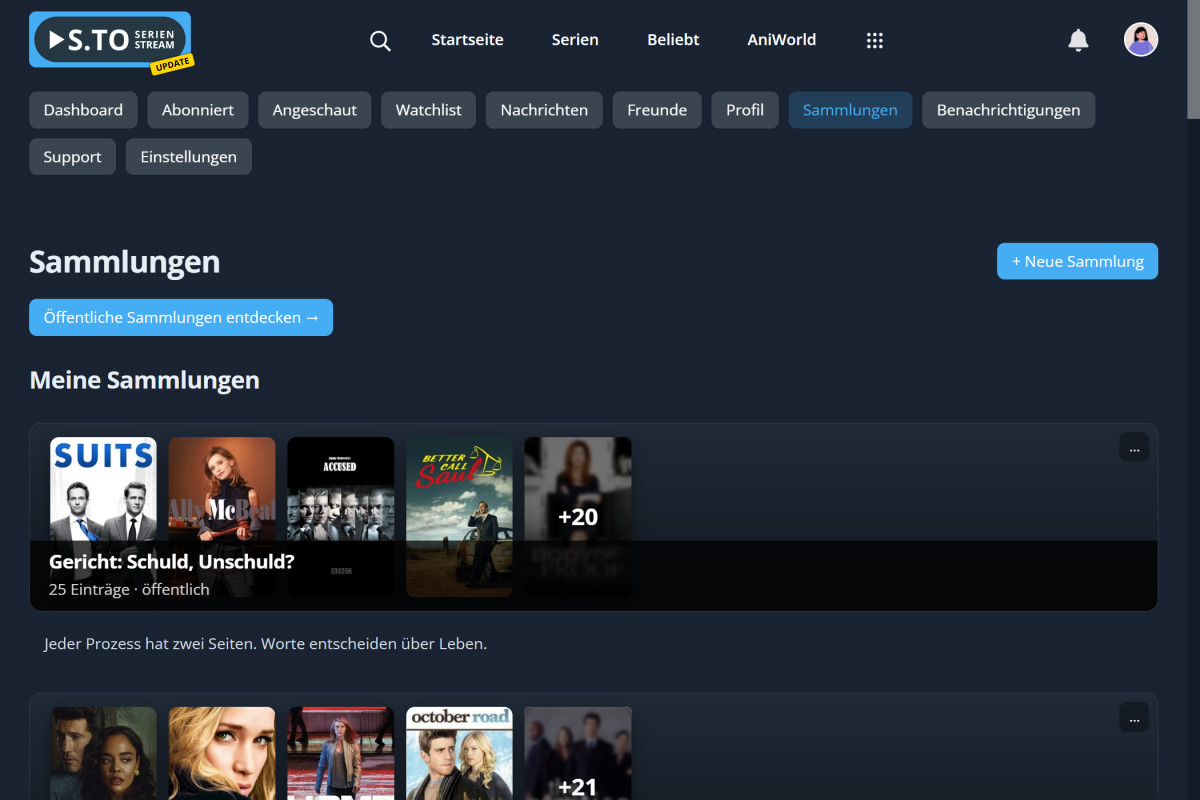Click Öffentliche Sammlungen entdecken button
The image size is (1200, 800).
point(181,317)
